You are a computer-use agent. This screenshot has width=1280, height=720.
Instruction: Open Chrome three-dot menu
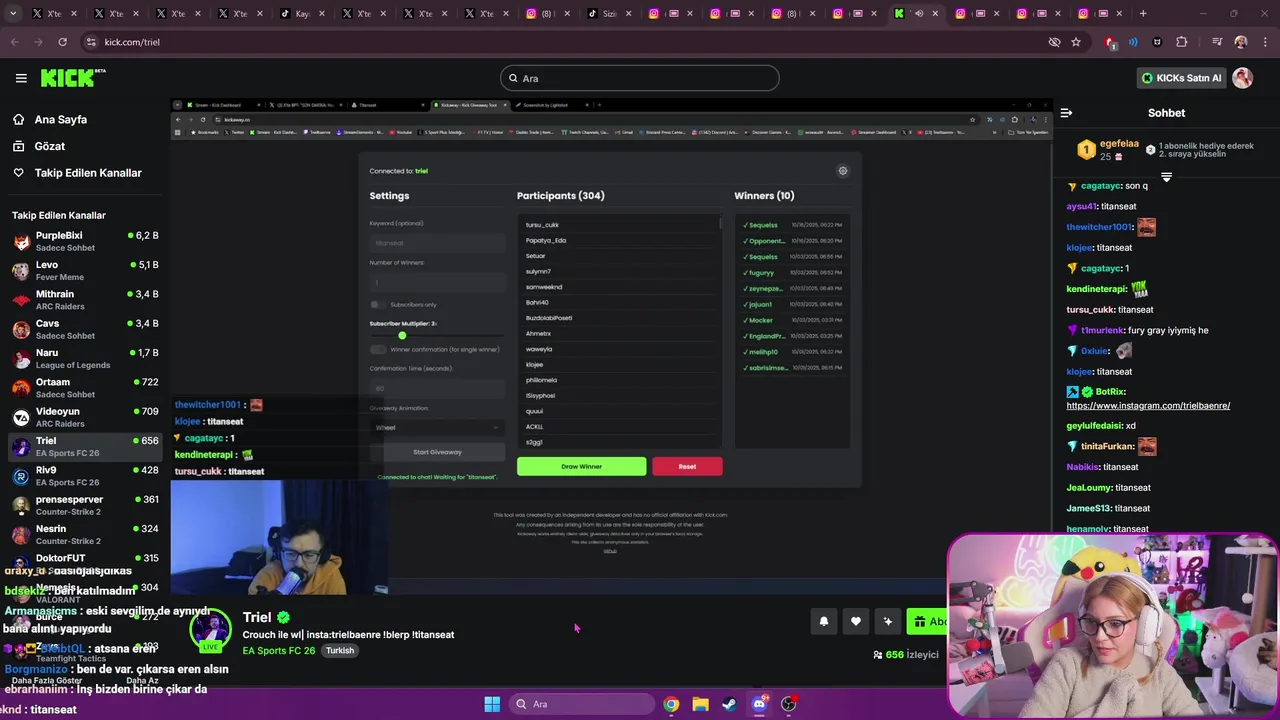click(x=1264, y=42)
